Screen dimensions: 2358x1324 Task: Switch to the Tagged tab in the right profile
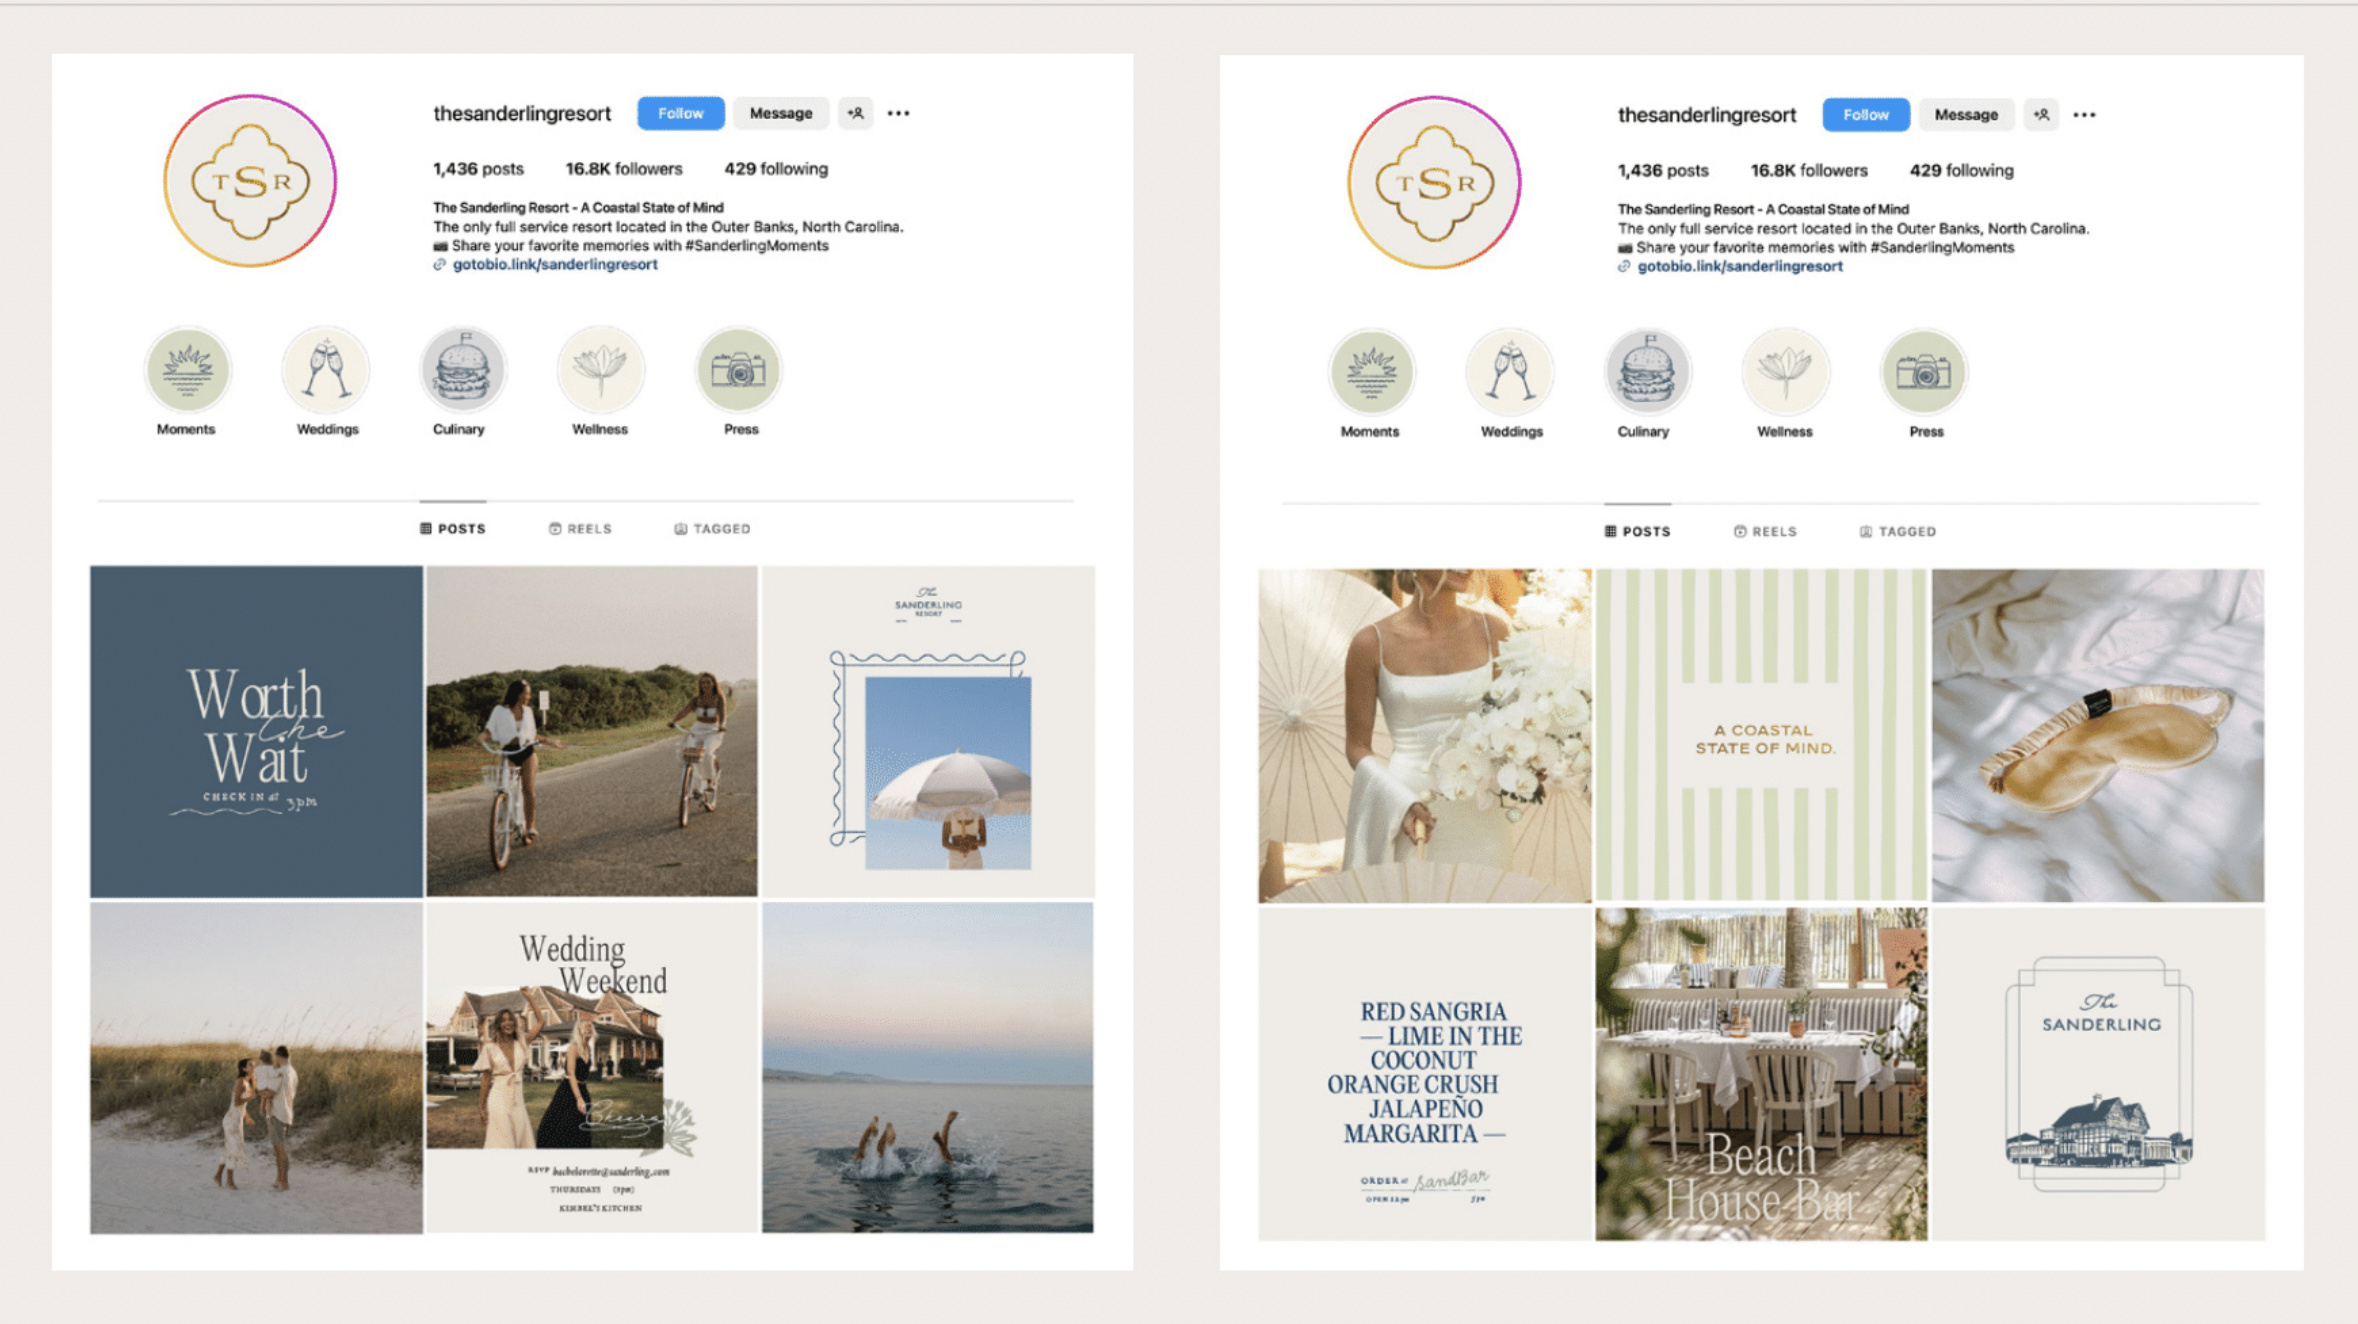(1897, 532)
